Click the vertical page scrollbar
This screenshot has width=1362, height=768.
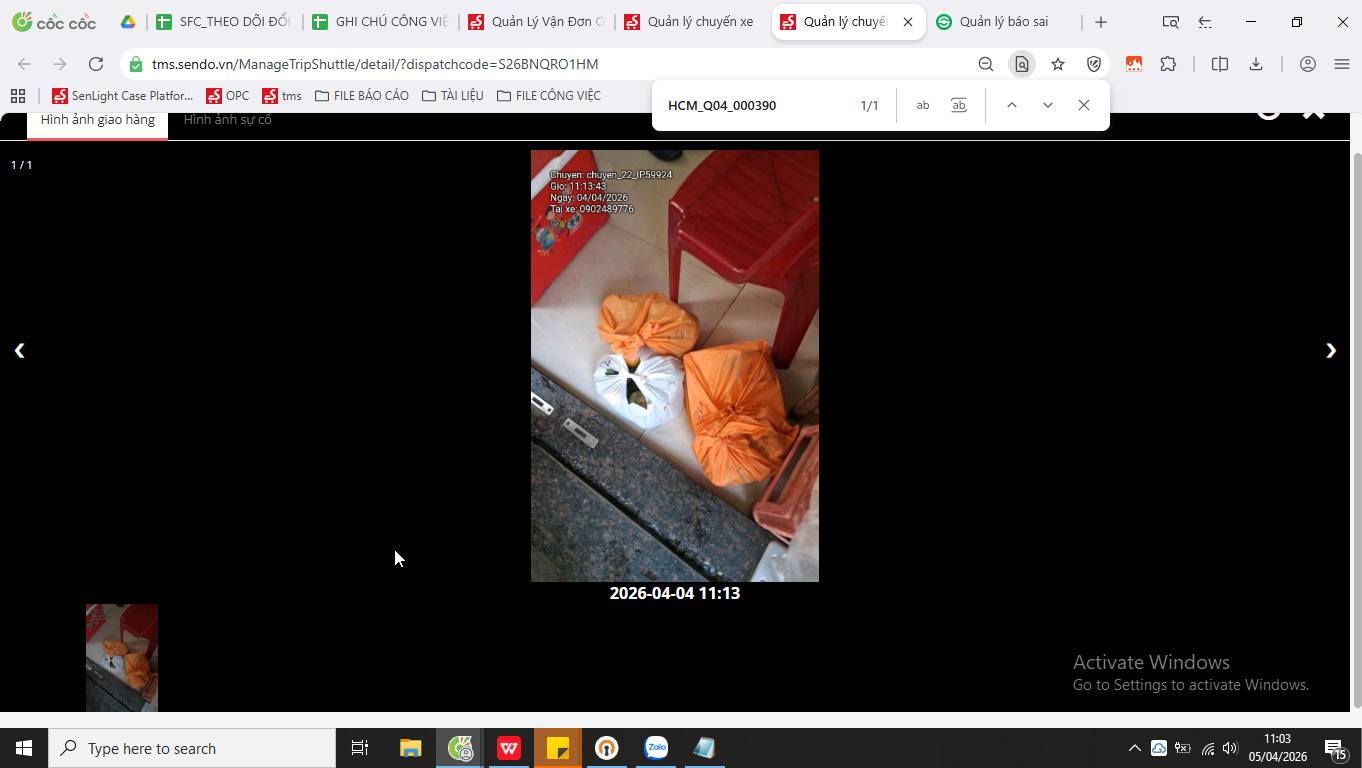coord(1356,430)
